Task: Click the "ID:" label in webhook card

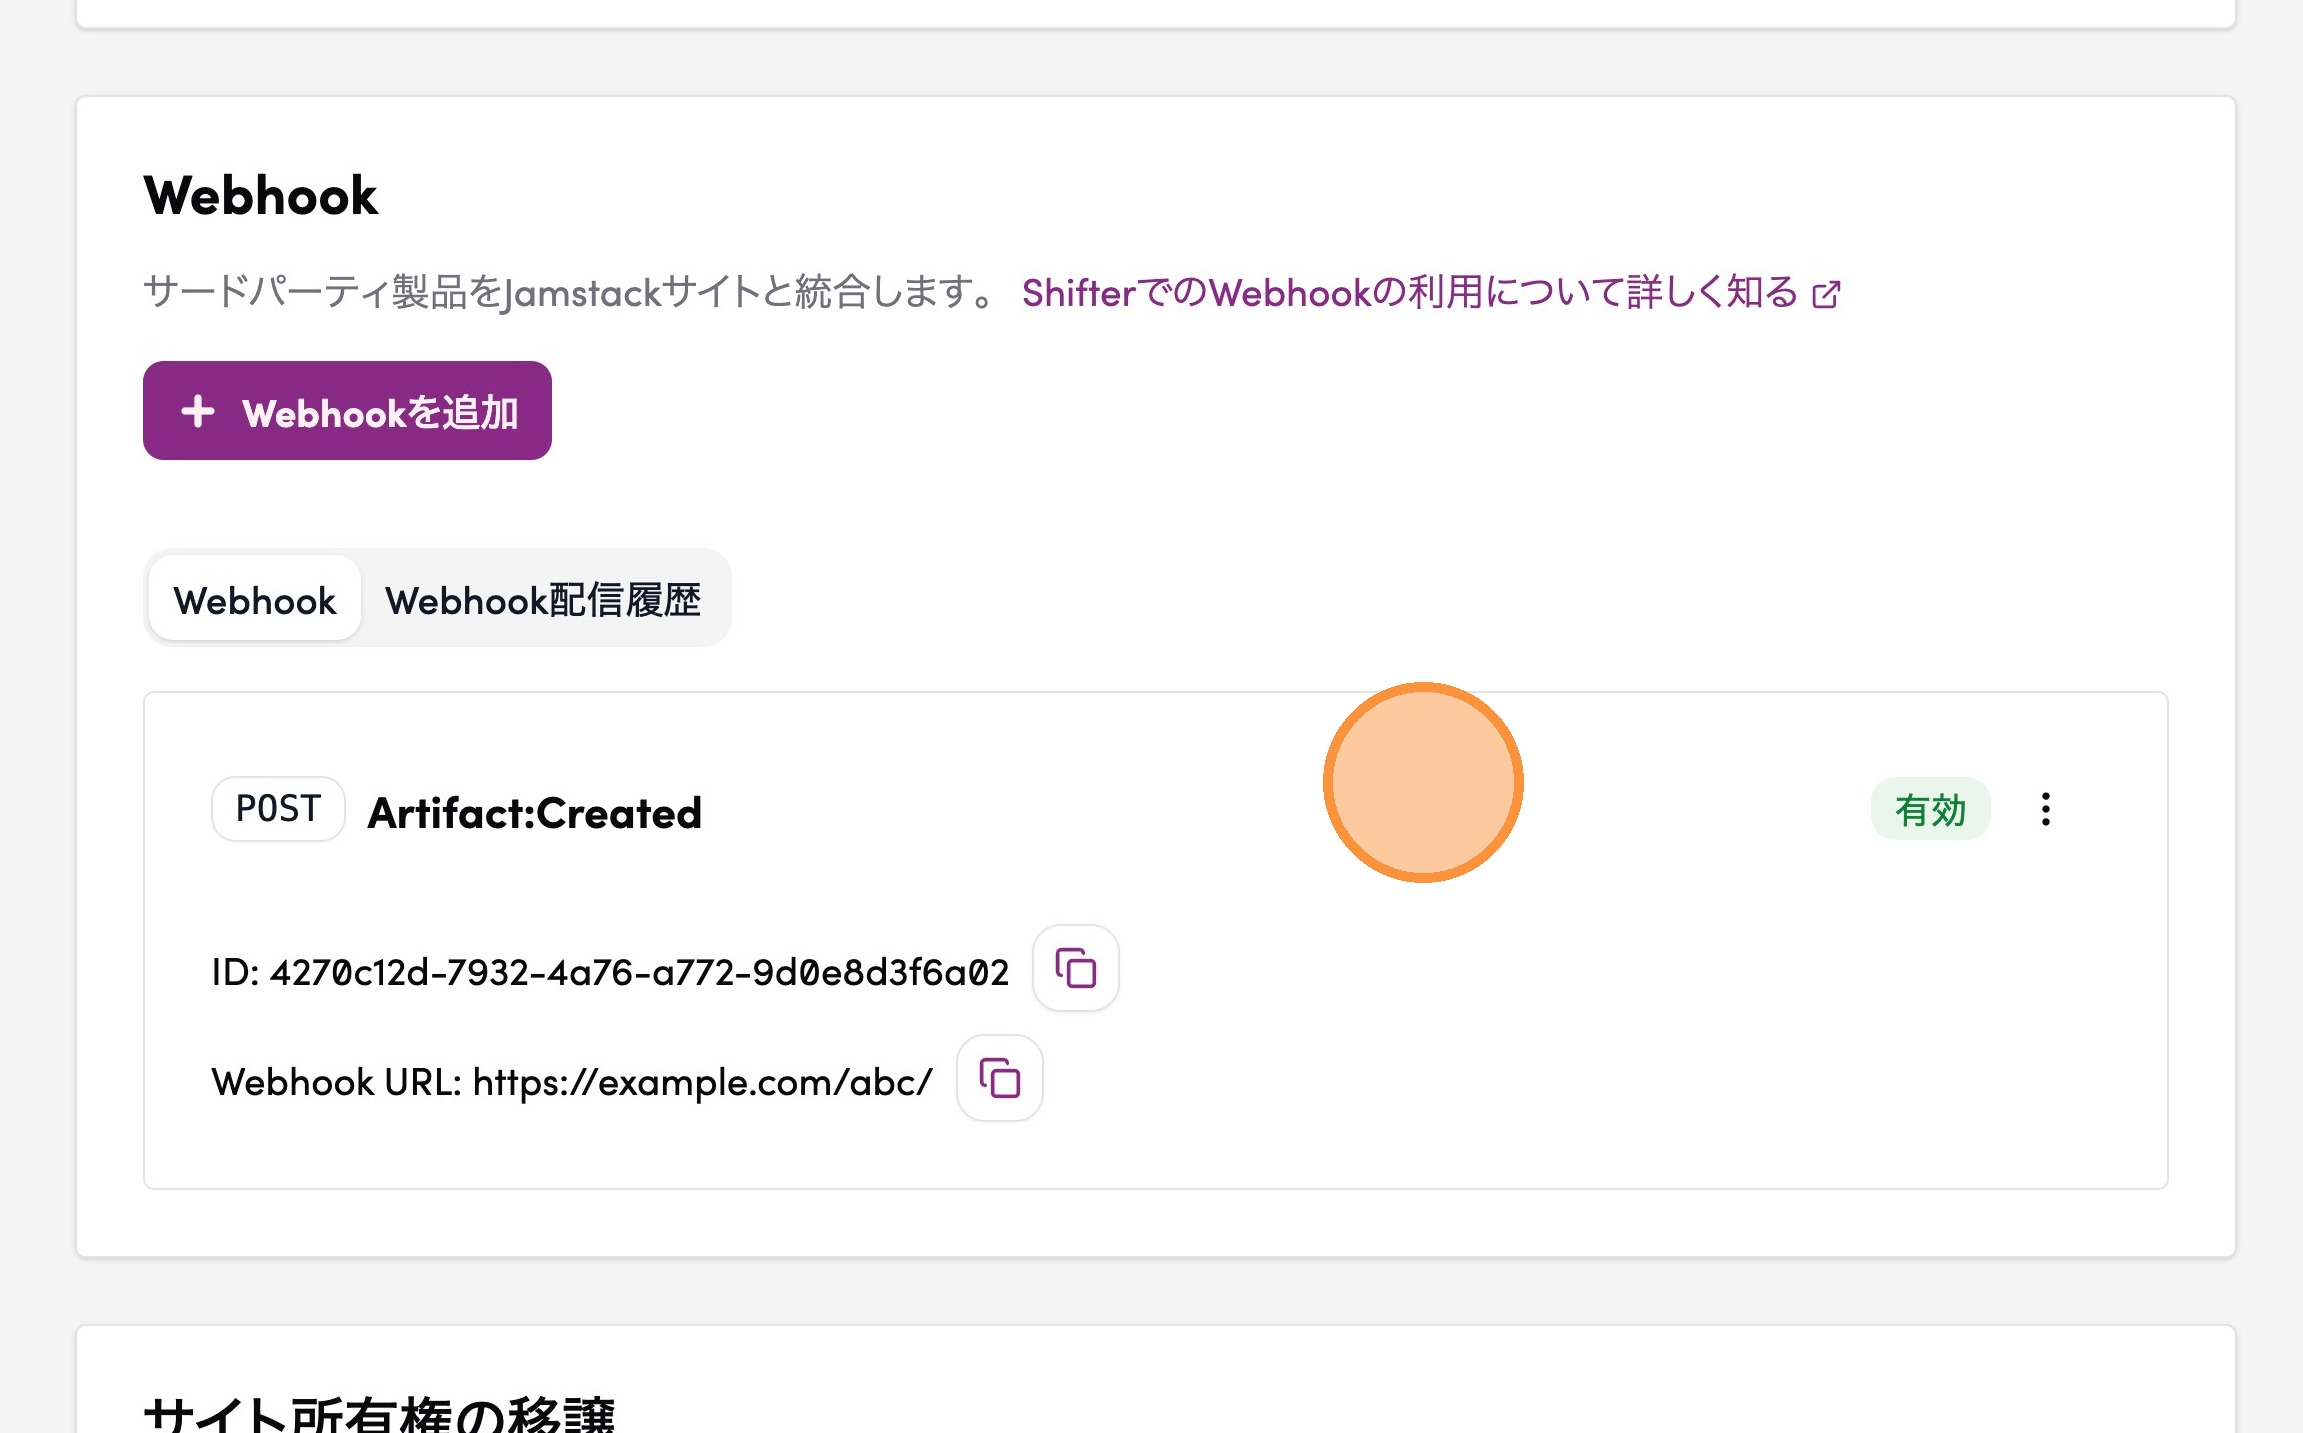Action: [235, 972]
